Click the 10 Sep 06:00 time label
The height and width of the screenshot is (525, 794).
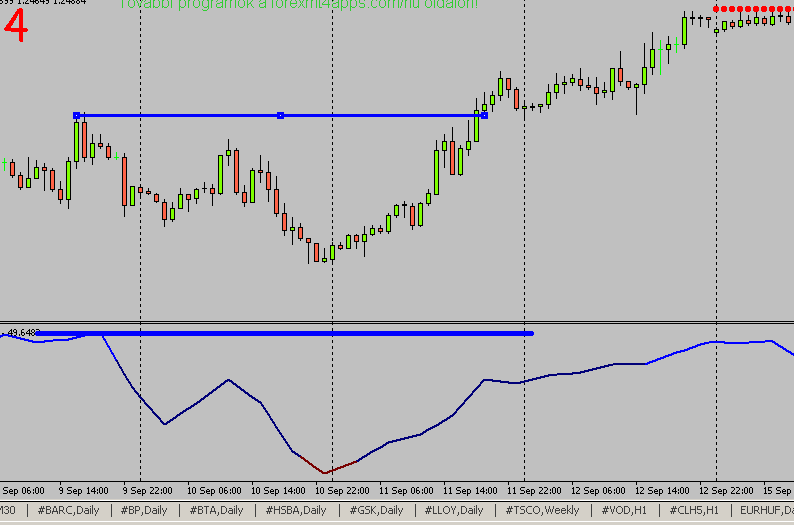pyautogui.click(x=214, y=491)
